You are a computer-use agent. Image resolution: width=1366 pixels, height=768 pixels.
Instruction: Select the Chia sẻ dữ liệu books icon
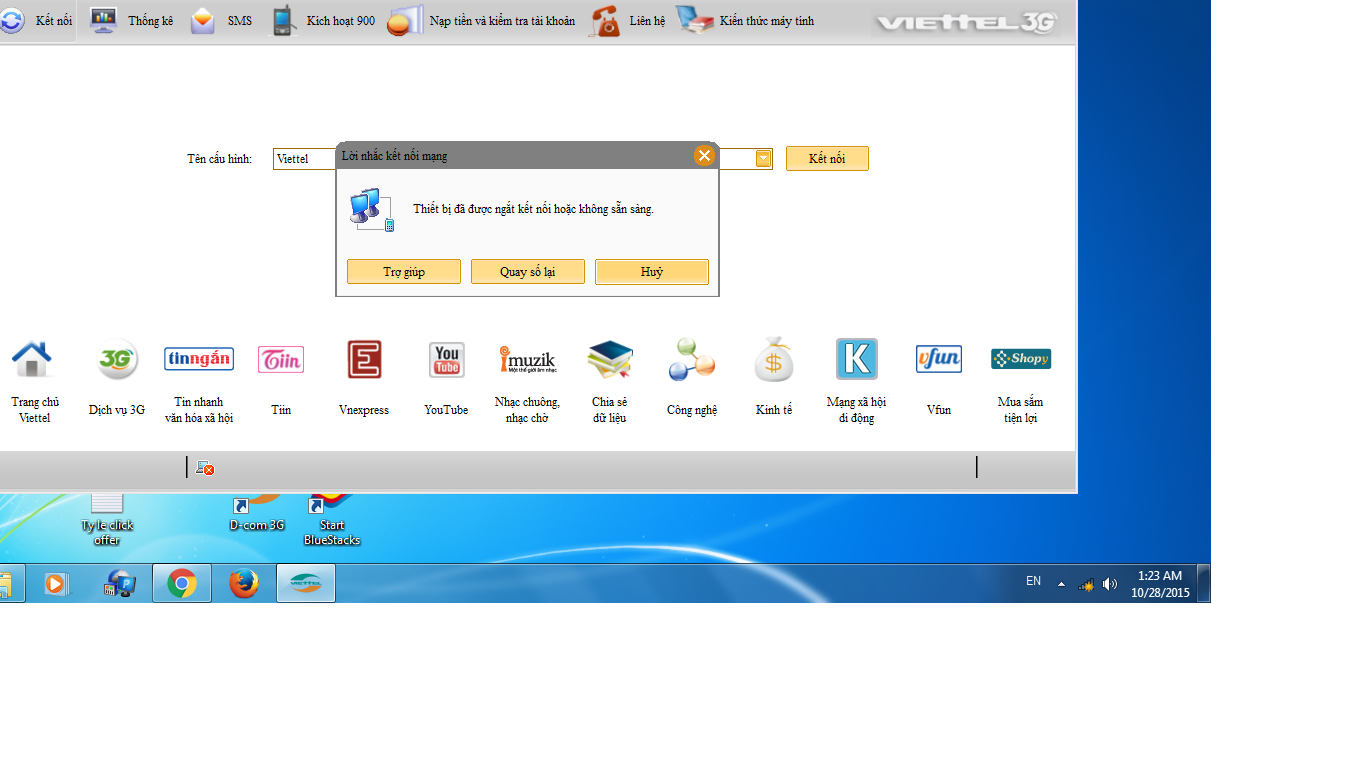610,360
